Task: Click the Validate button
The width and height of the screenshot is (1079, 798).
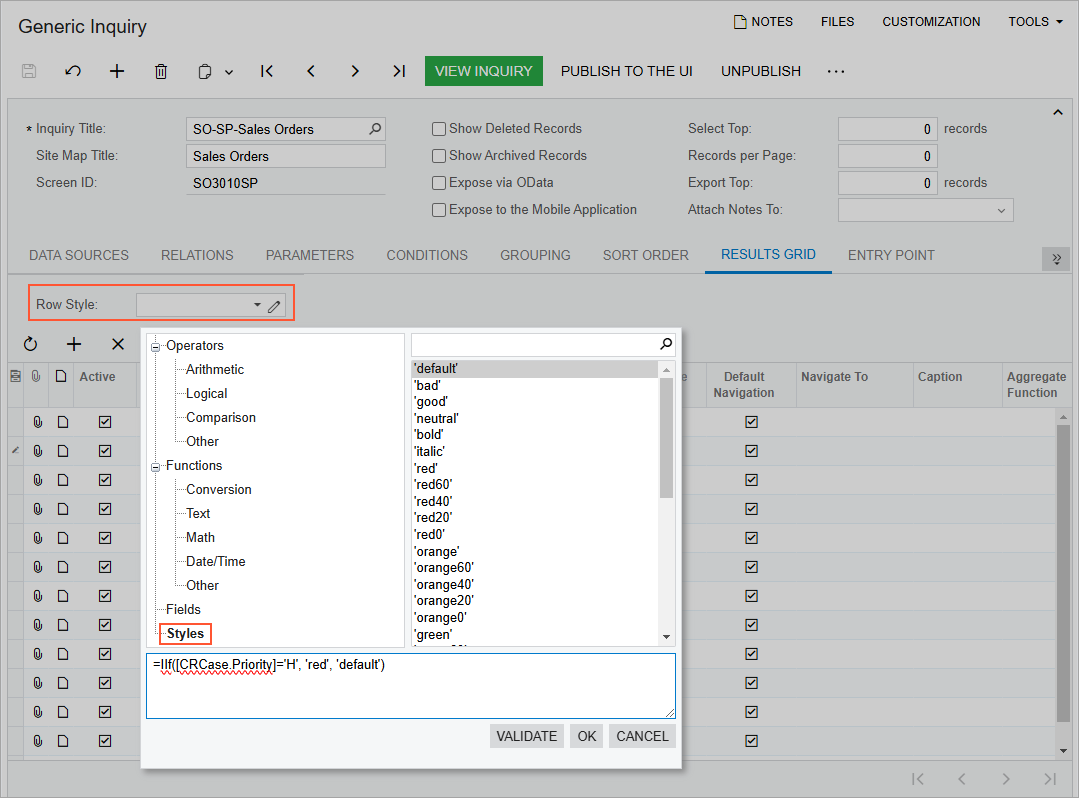Action: 527,736
